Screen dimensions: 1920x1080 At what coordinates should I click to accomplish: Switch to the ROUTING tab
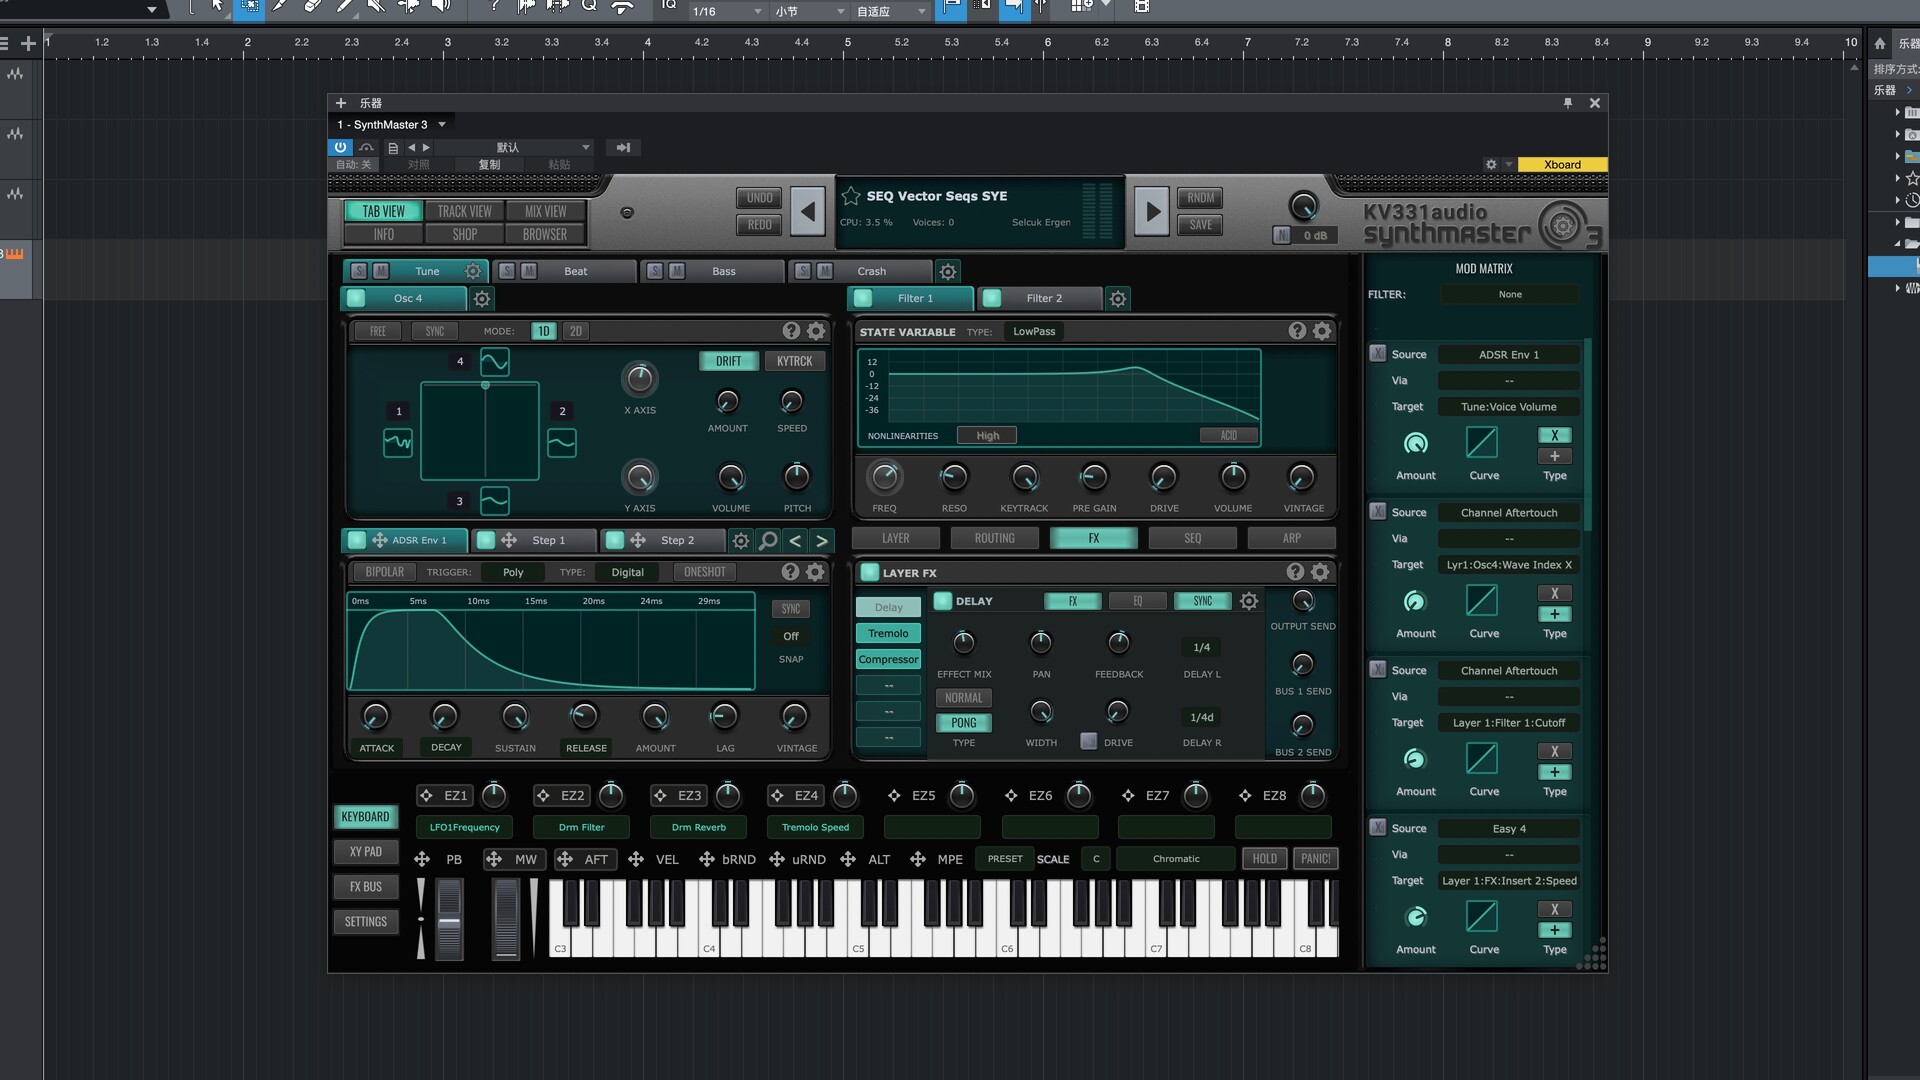[994, 539]
